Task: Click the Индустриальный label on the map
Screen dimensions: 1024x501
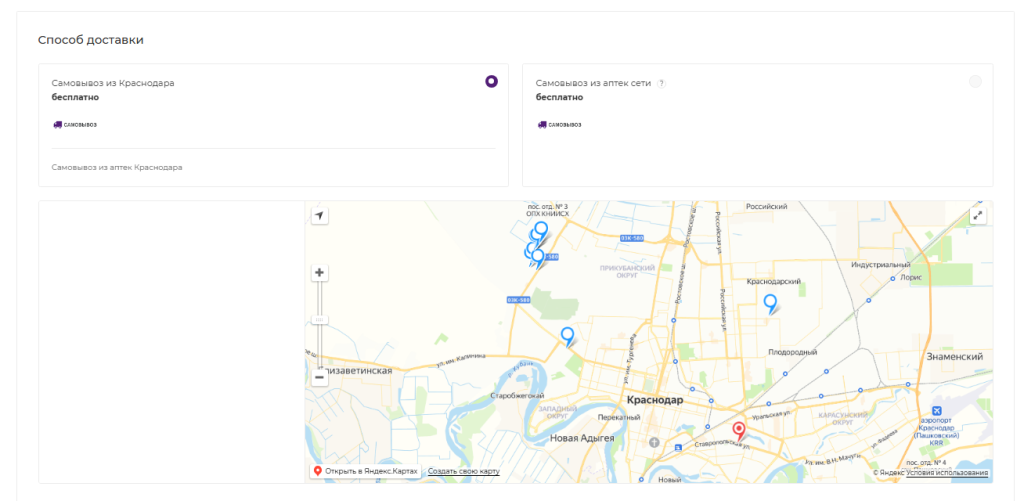Action: [x=881, y=265]
